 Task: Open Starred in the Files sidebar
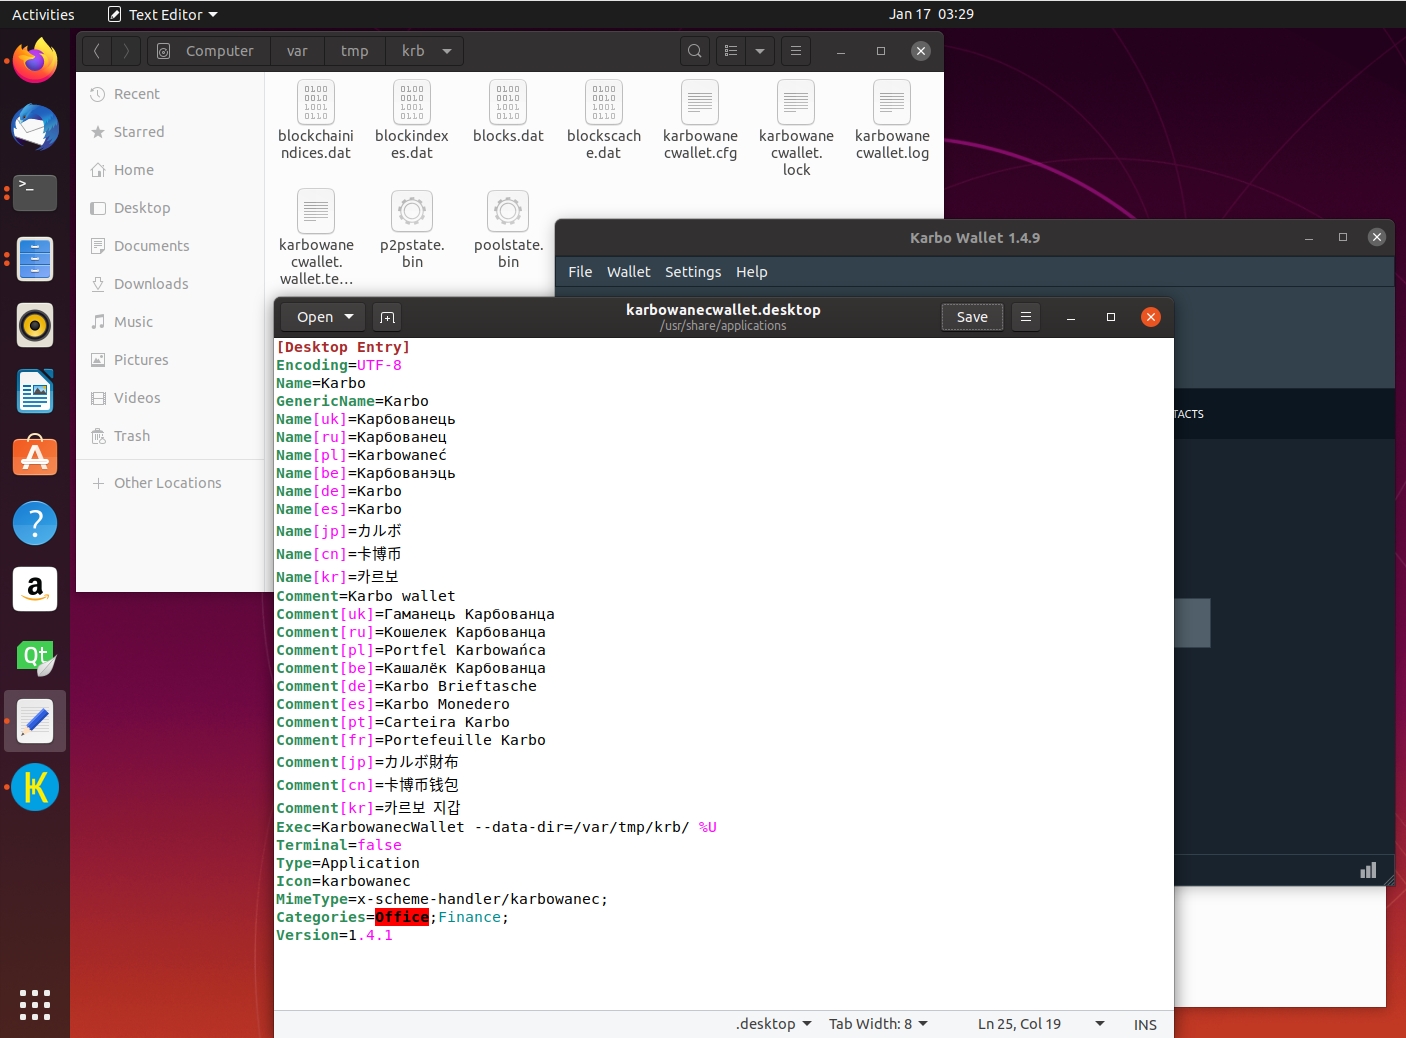(170, 132)
